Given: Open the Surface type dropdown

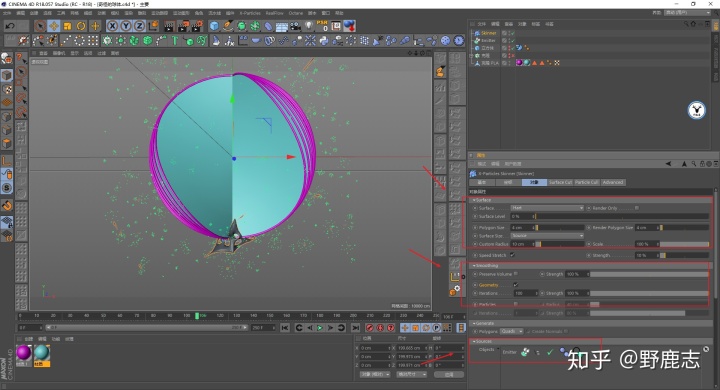Looking at the screenshot, I should [x=547, y=208].
